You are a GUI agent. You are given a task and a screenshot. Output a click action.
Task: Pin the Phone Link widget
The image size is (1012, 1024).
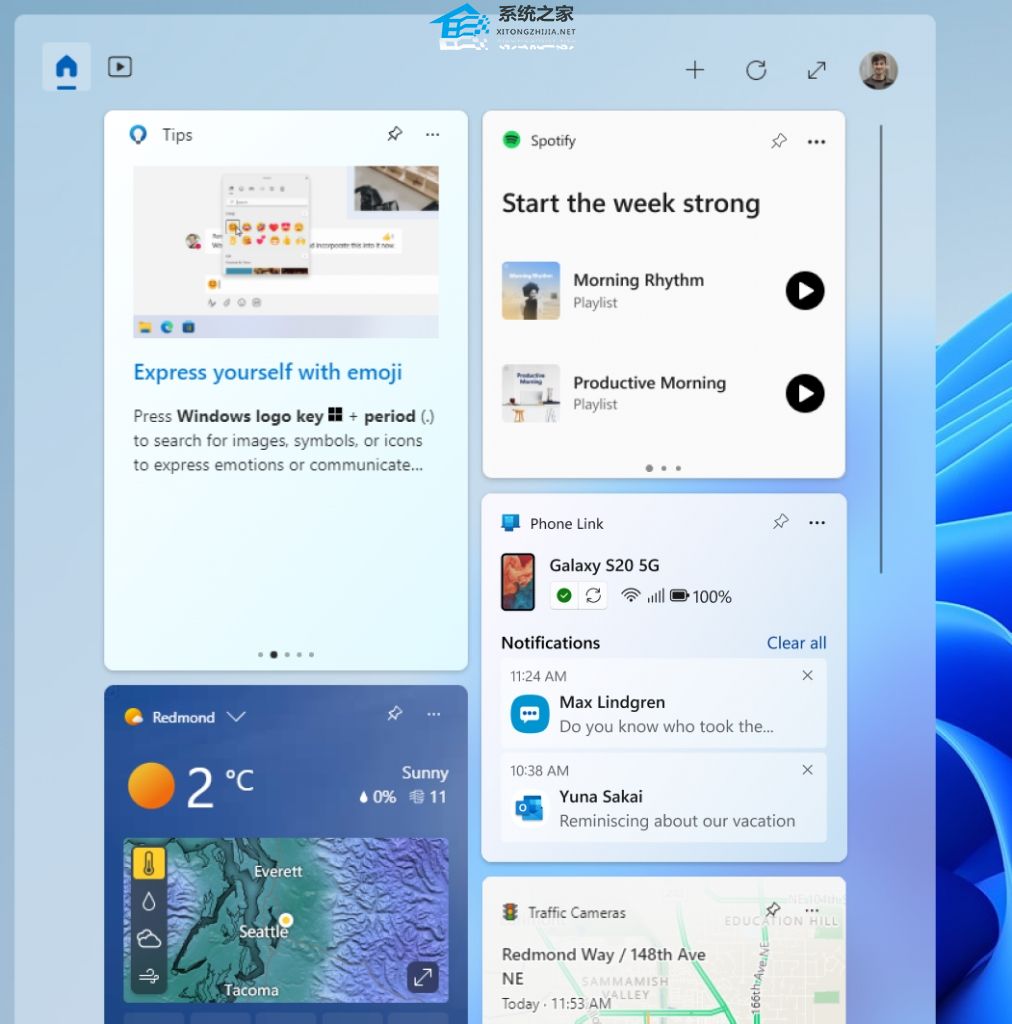tap(781, 522)
